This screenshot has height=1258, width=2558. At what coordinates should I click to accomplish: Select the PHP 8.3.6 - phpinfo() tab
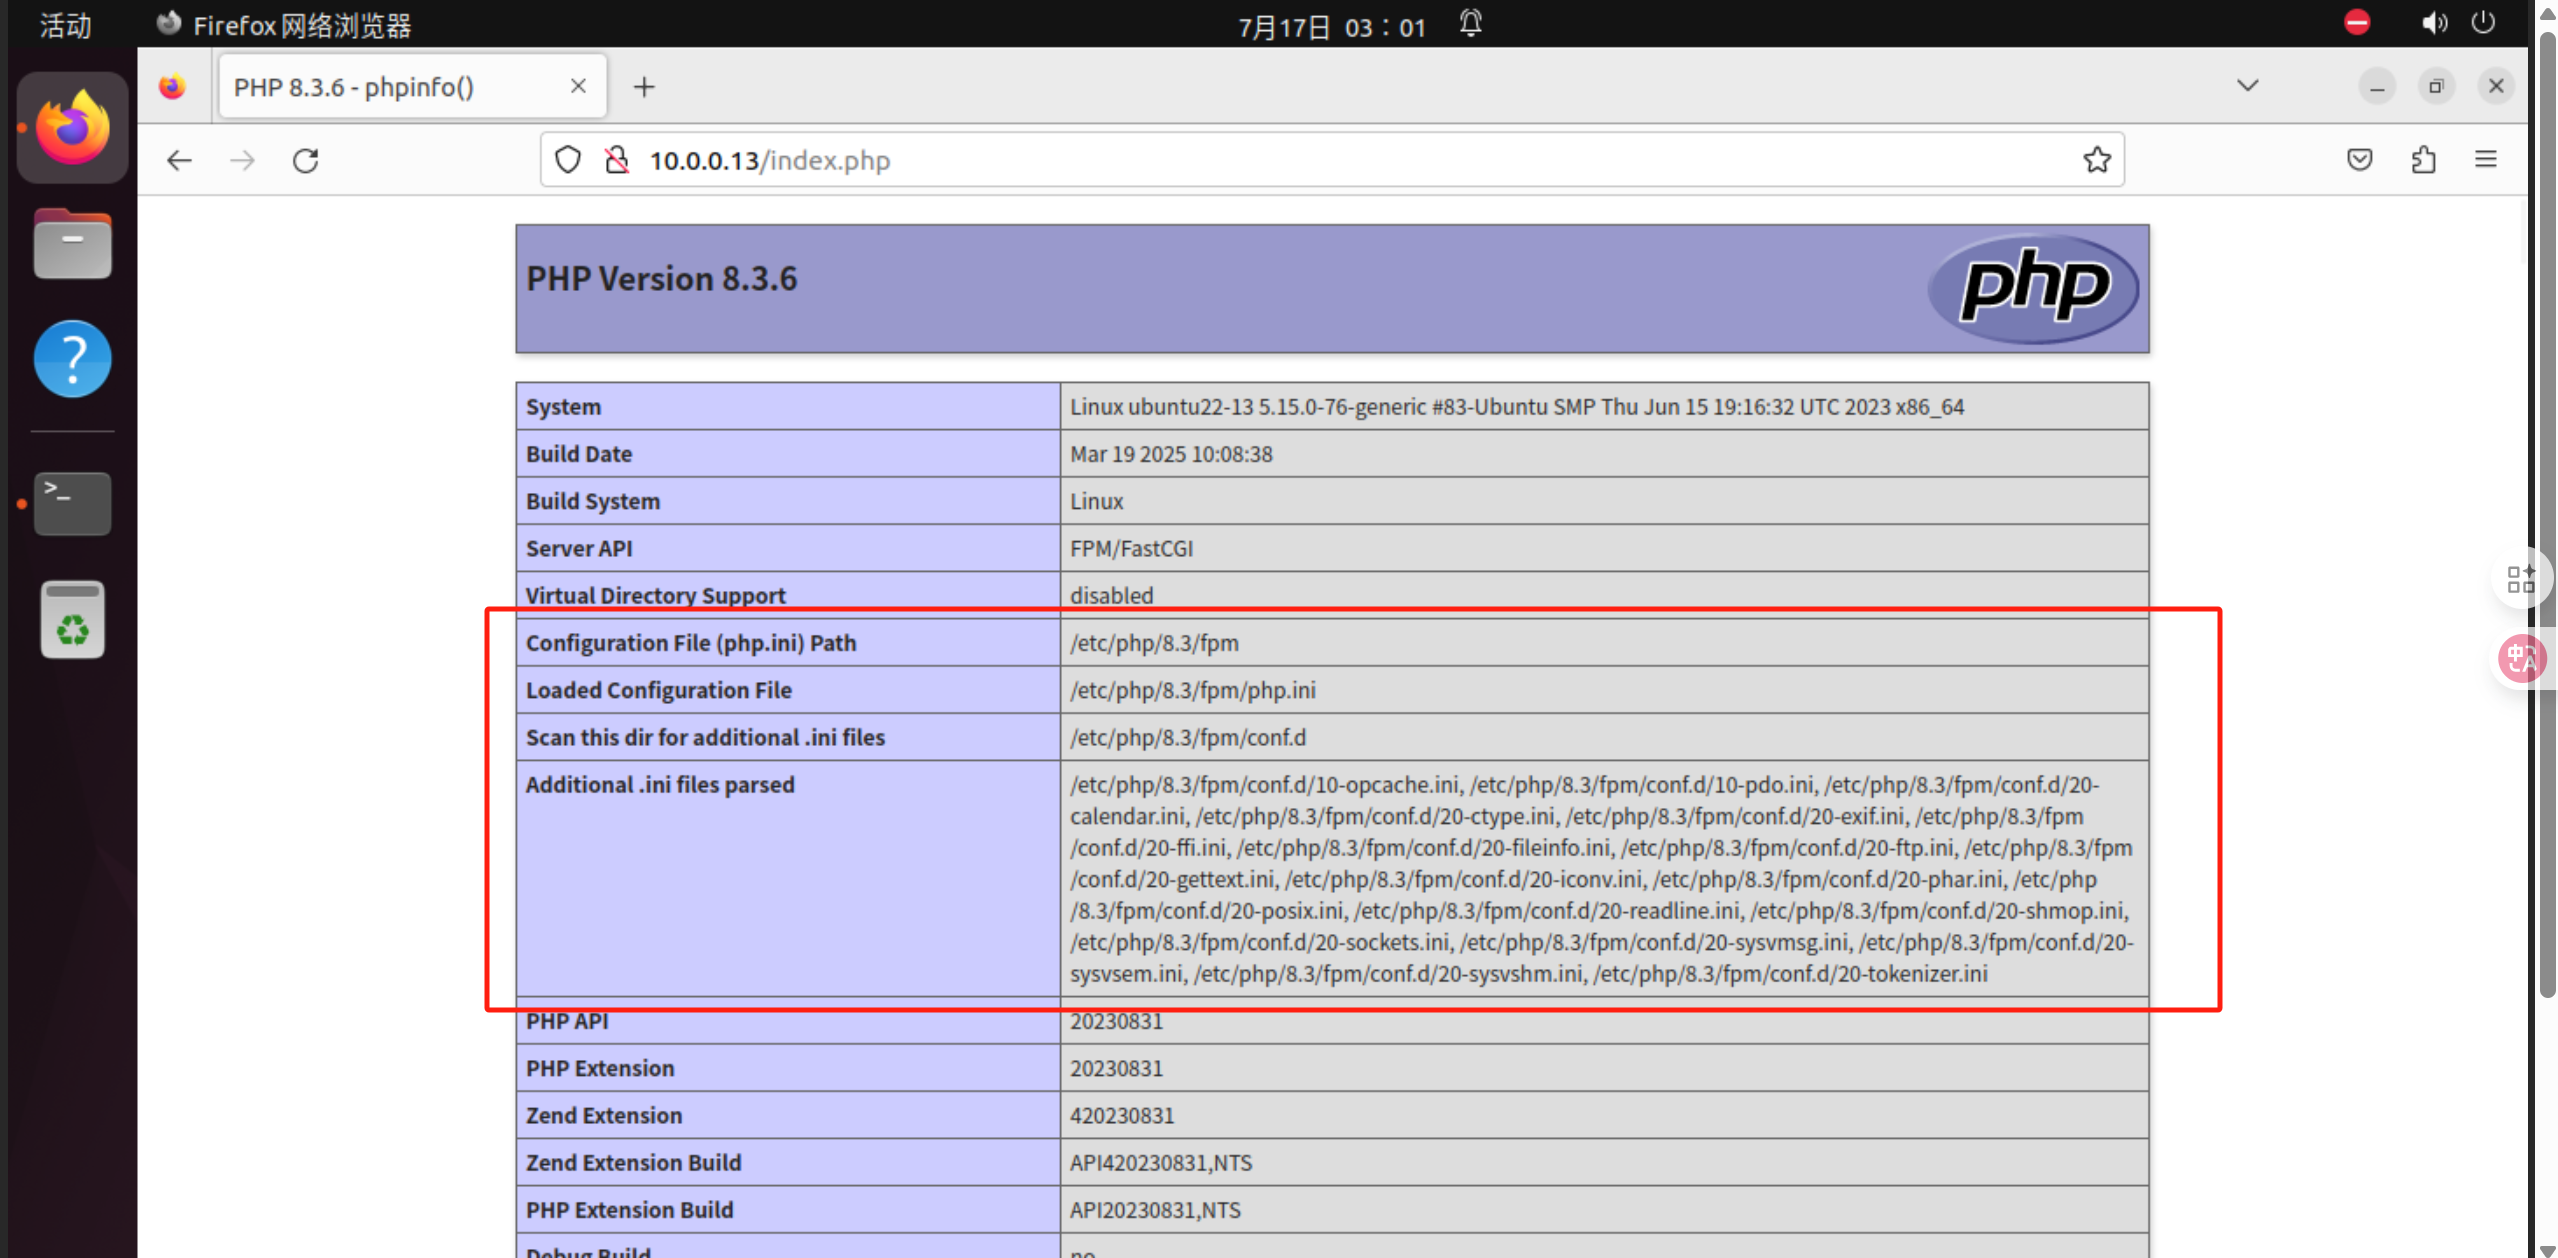coord(412,87)
